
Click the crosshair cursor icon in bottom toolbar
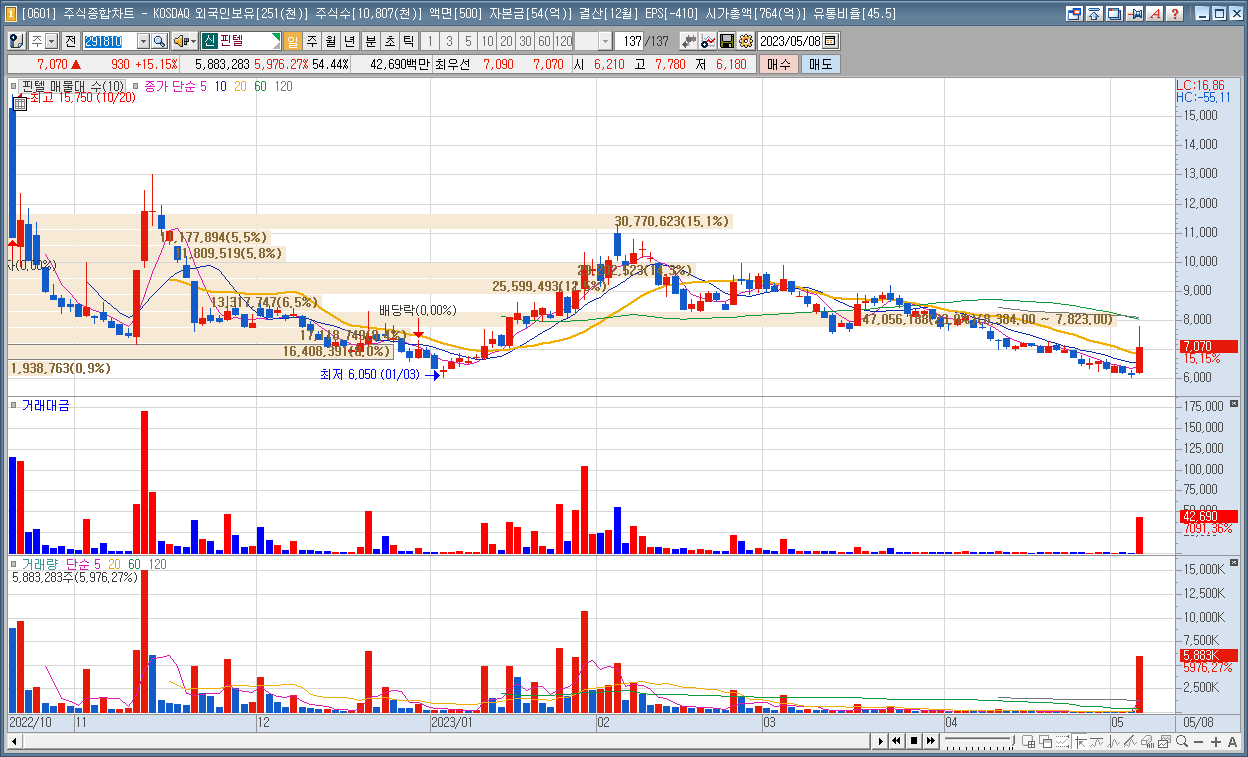coord(1080,741)
